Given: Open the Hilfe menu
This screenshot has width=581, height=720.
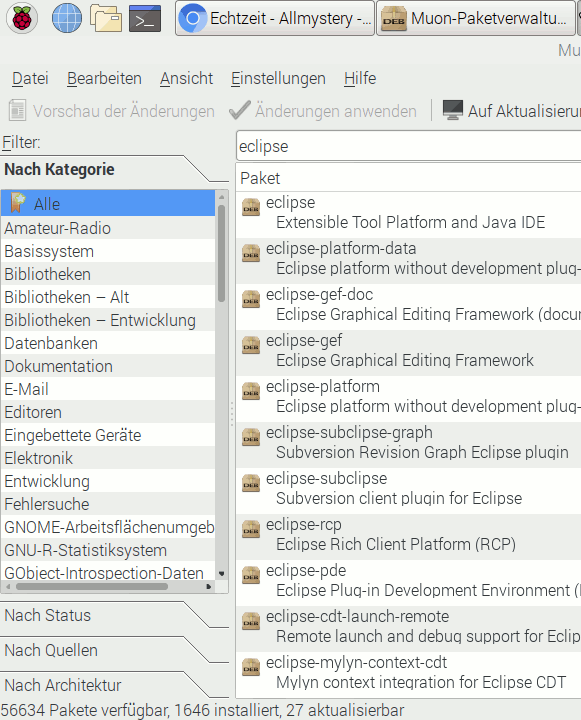Looking at the screenshot, I should (x=360, y=79).
